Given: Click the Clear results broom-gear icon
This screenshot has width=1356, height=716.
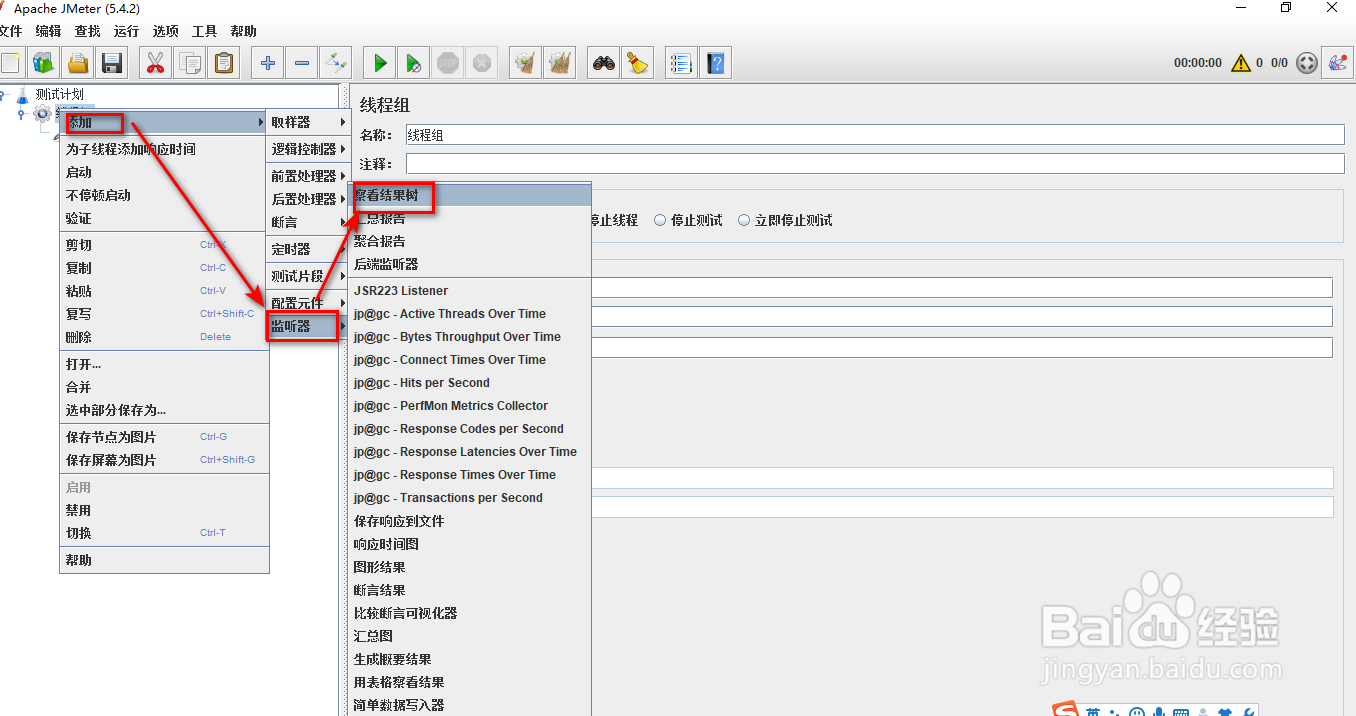Looking at the screenshot, I should click(525, 63).
